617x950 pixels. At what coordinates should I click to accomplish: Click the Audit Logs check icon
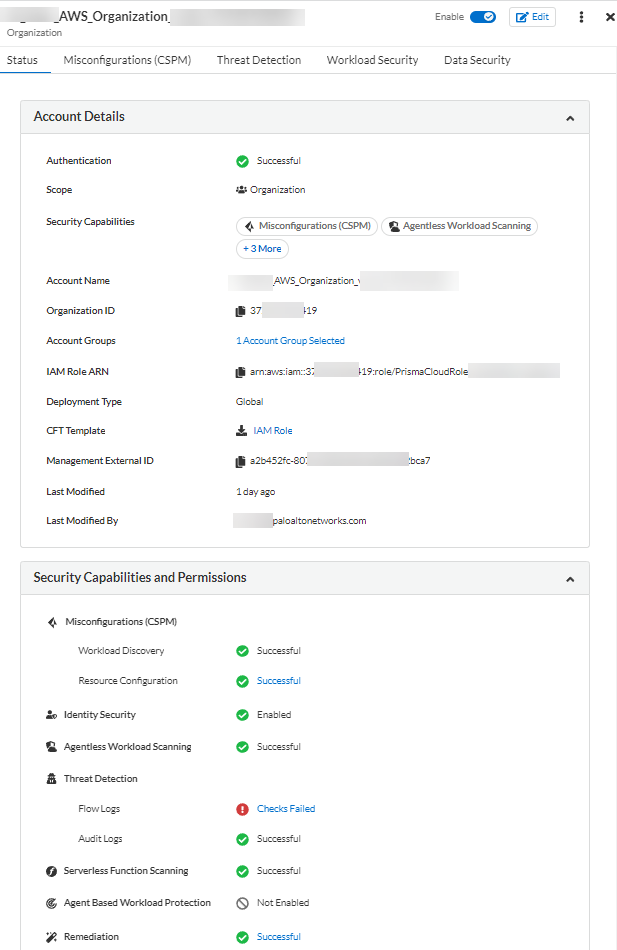coord(242,839)
